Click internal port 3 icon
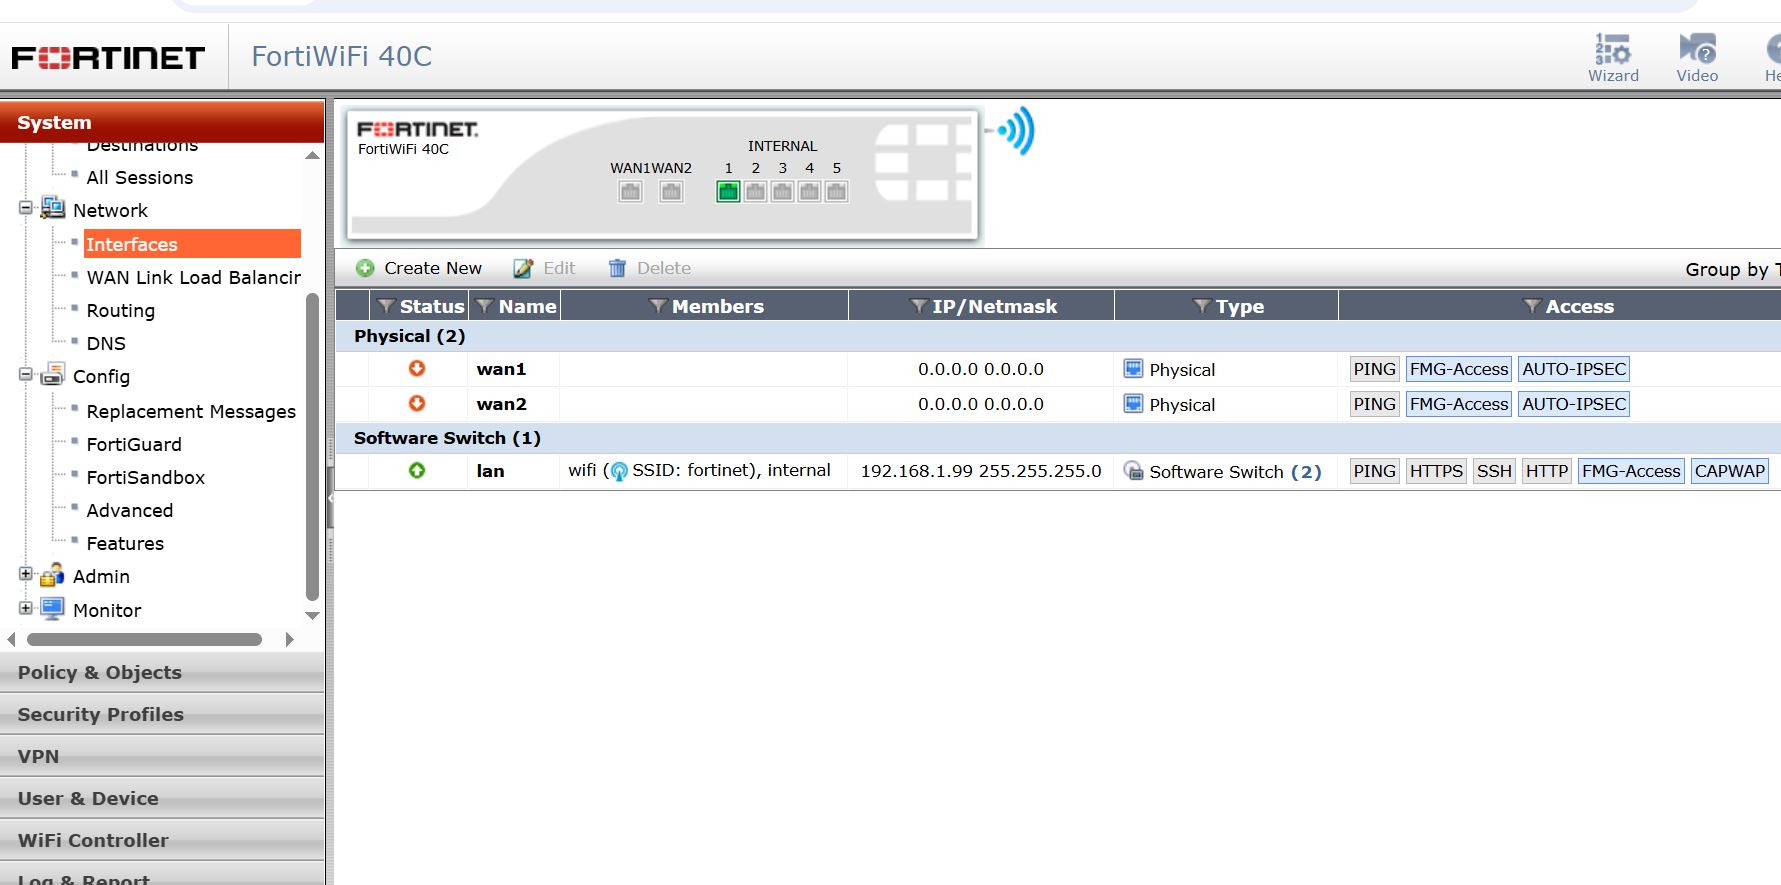The height and width of the screenshot is (885, 1781). (x=782, y=191)
